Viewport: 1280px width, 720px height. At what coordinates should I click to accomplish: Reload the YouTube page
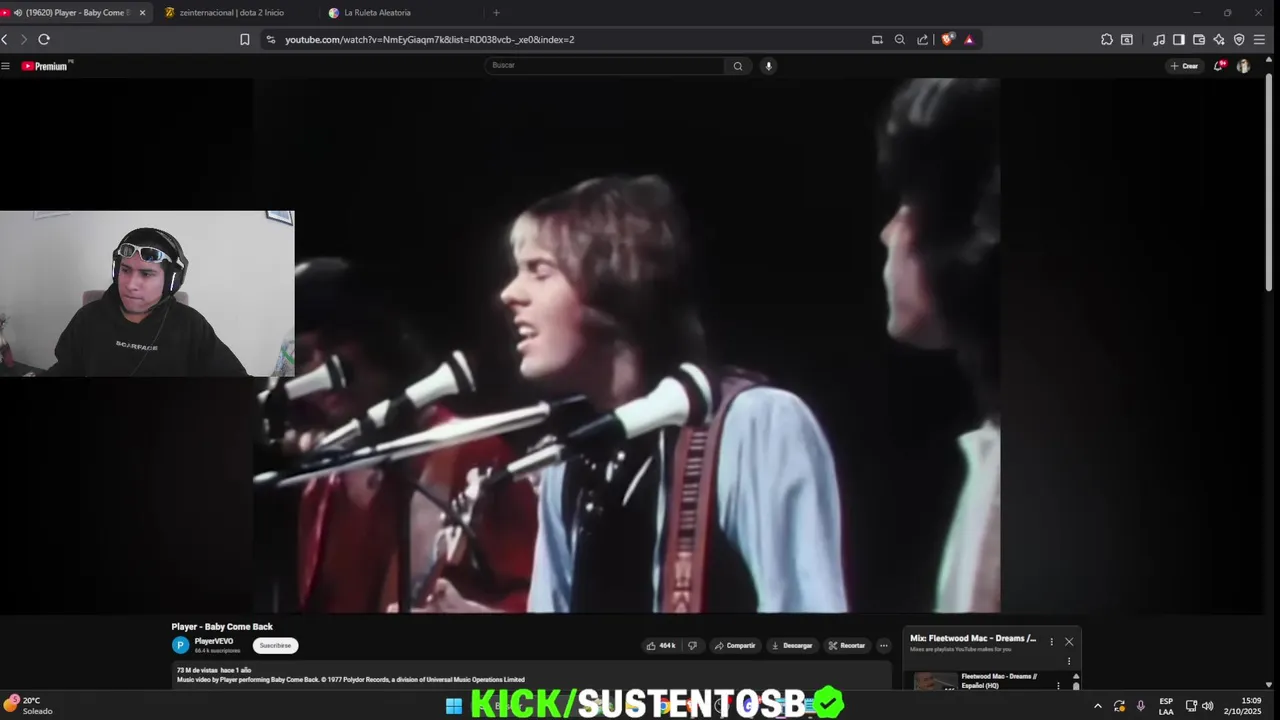pyautogui.click(x=44, y=39)
